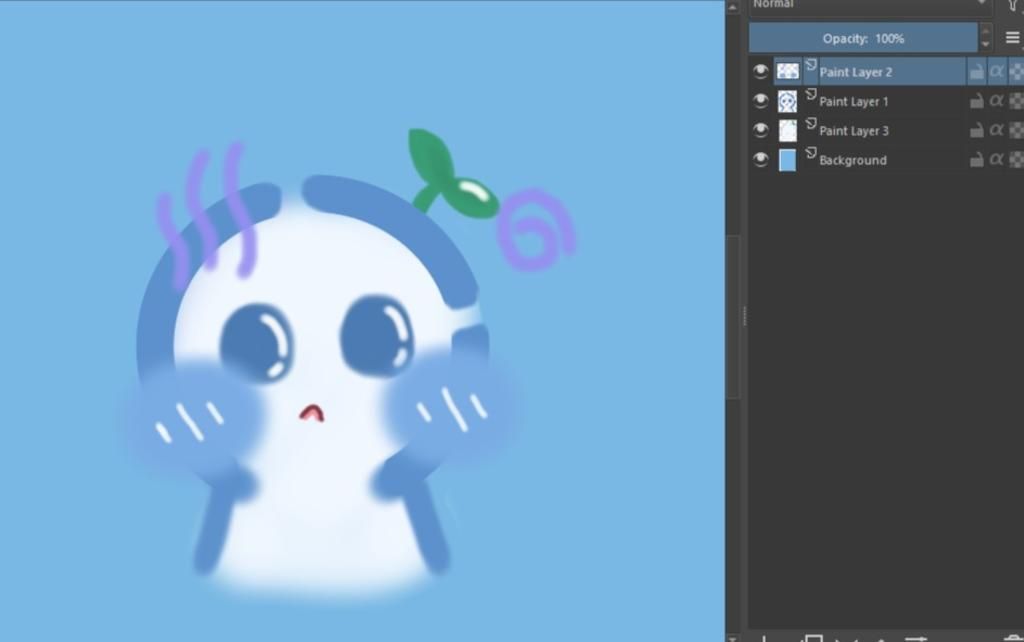Toggle inherit alpha checker icon on Paint Layer 2

[x=1017, y=71]
